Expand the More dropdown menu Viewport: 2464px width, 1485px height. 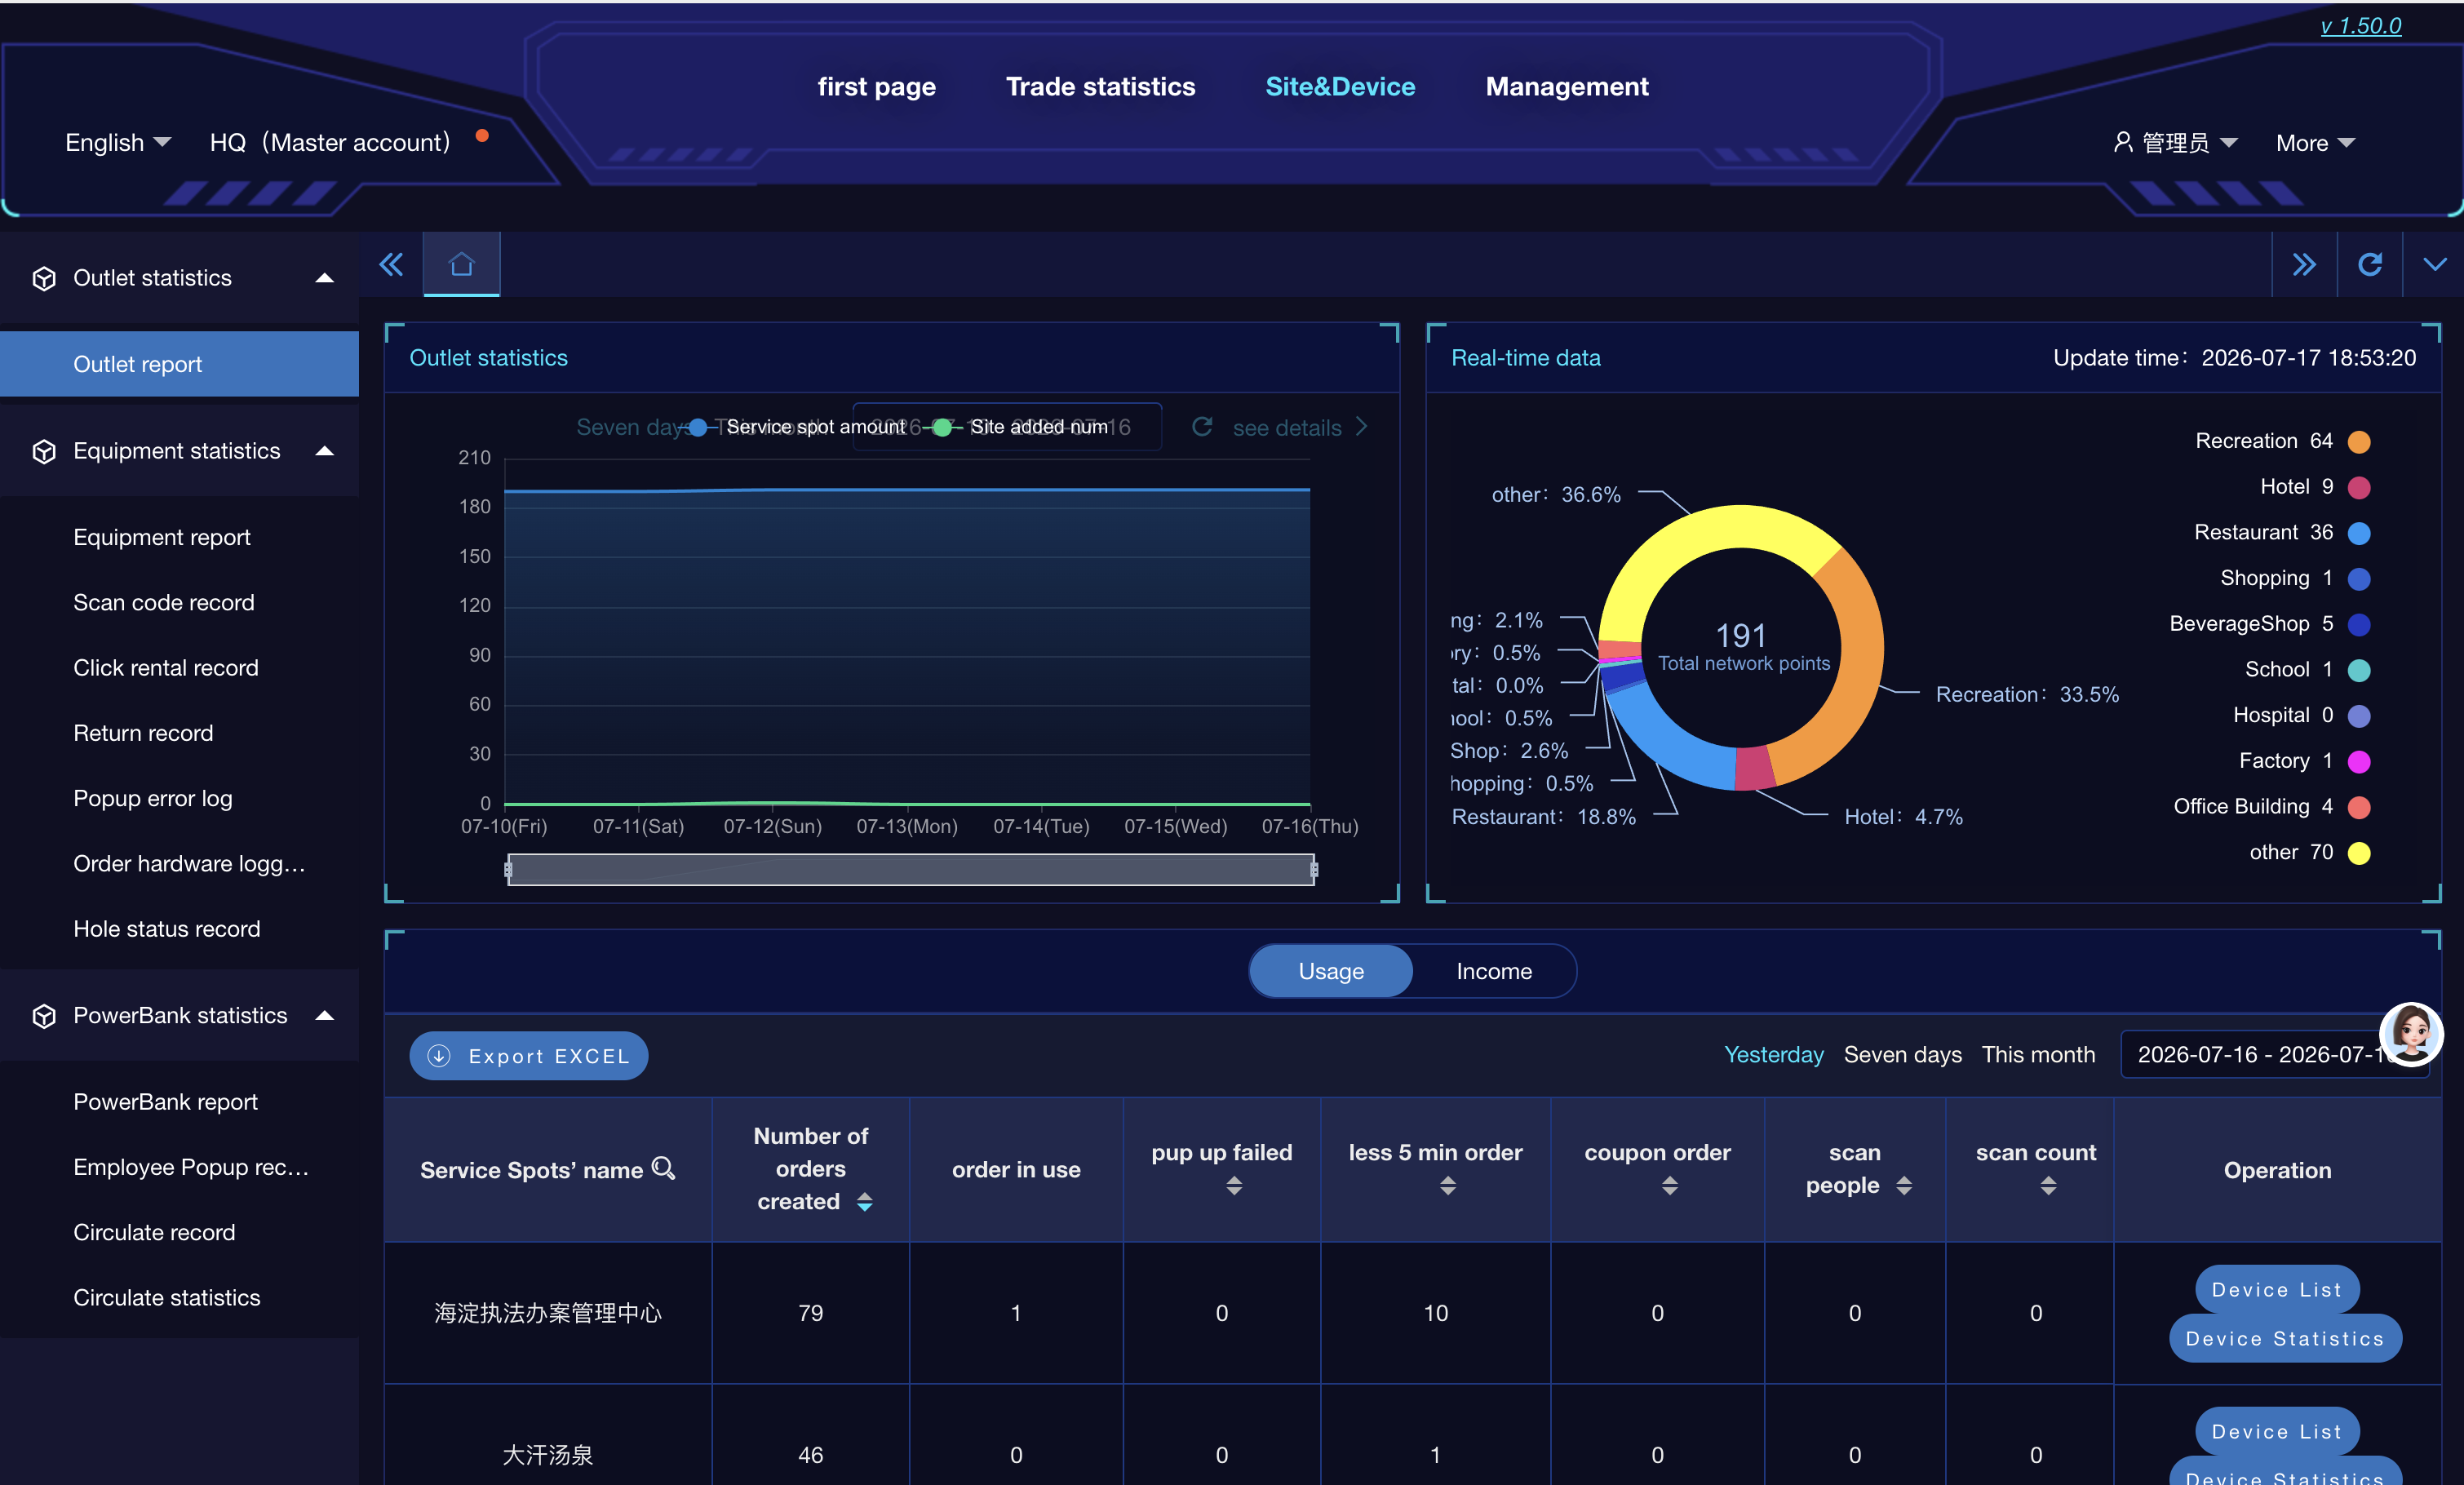click(2315, 143)
